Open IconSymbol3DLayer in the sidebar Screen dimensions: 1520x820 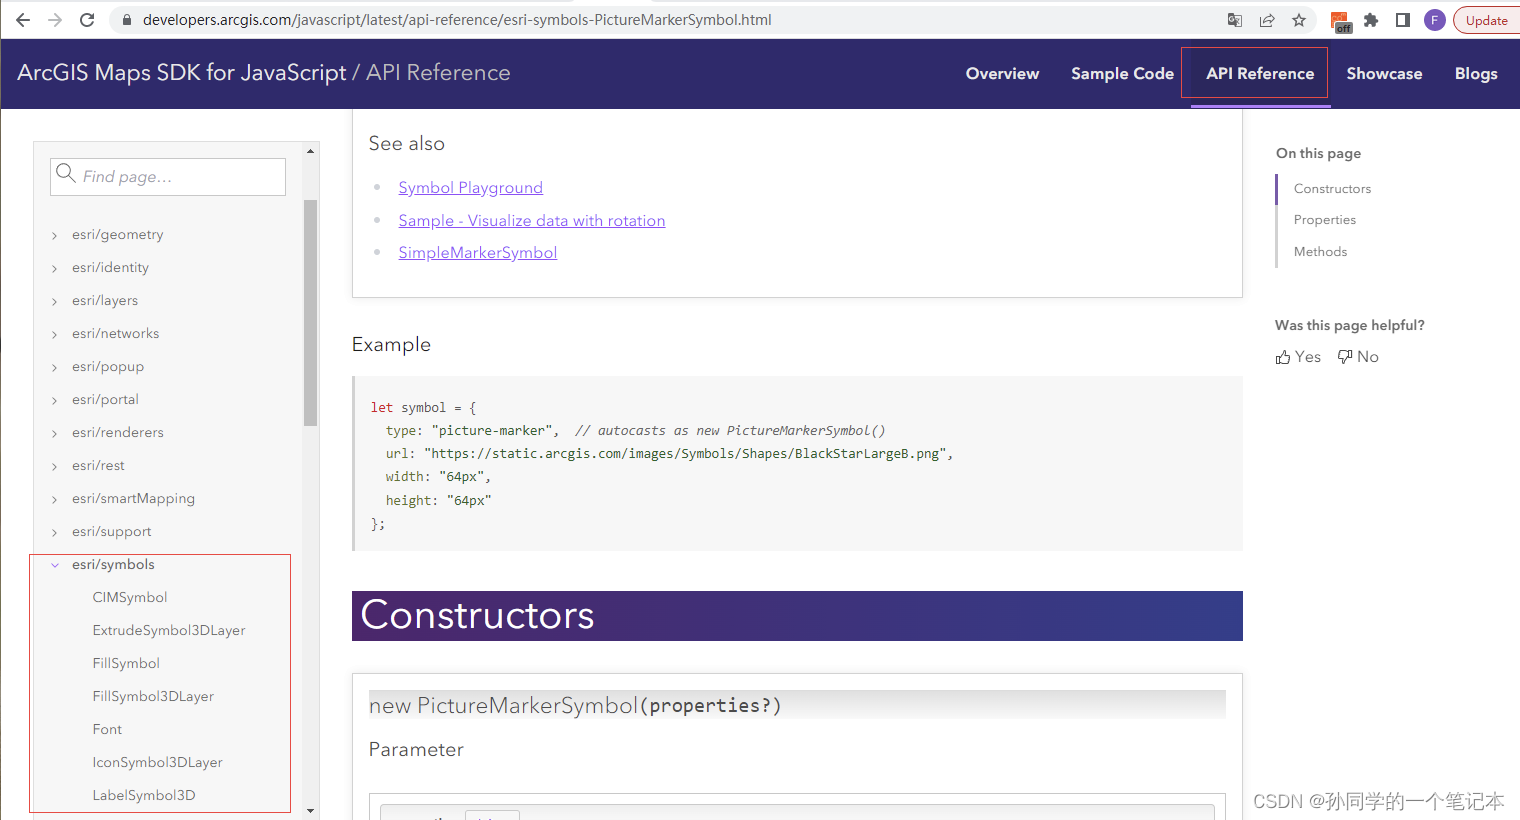157,763
